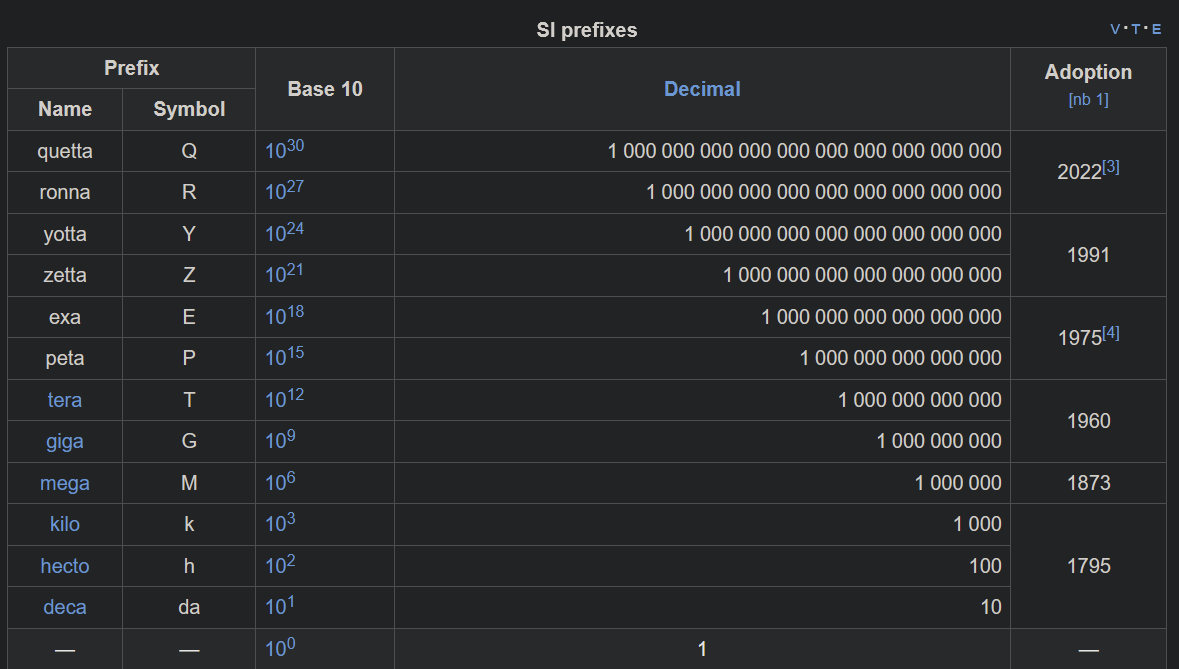Open the mega prefix link

click(x=65, y=483)
